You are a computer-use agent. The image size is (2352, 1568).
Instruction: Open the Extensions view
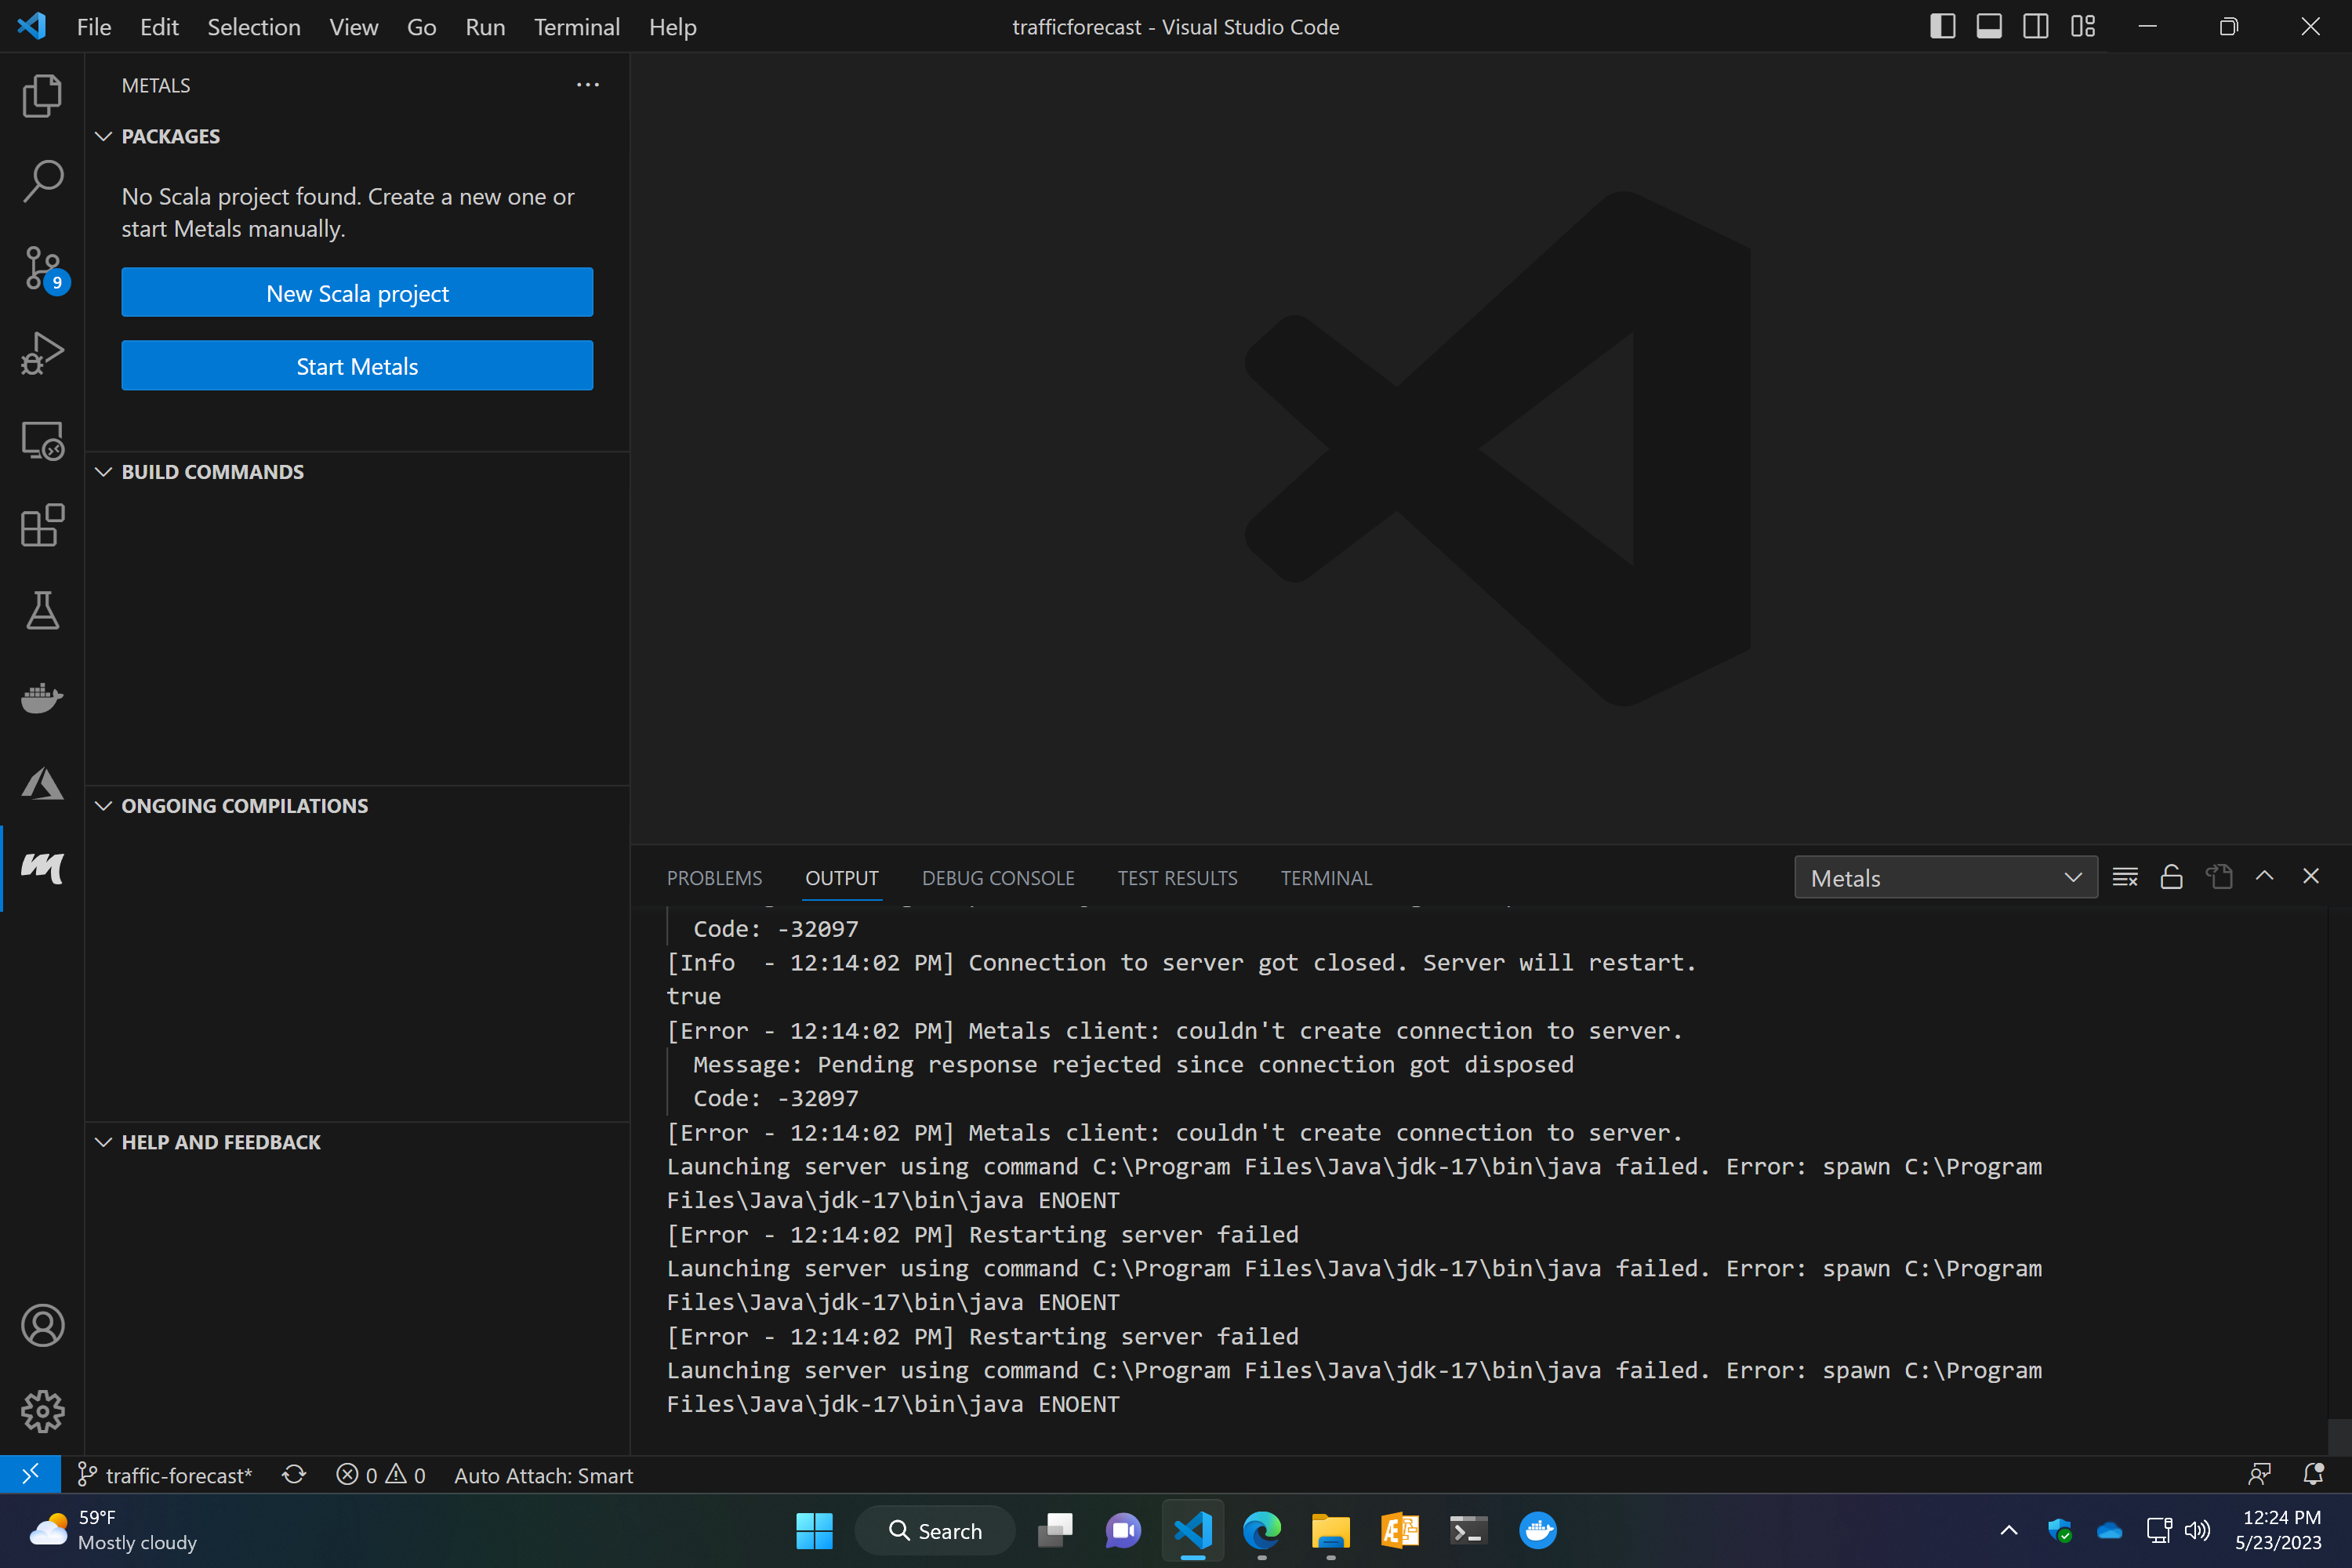point(41,525)
